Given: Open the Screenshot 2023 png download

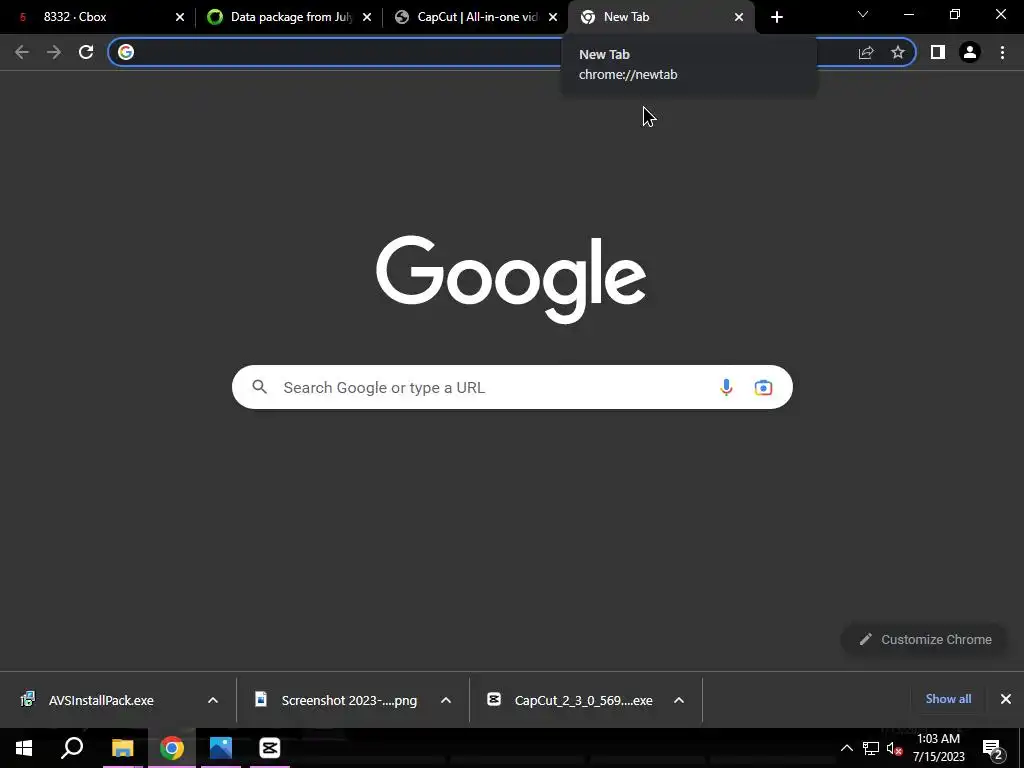Looking at the screenshot, I should [349, 700].
